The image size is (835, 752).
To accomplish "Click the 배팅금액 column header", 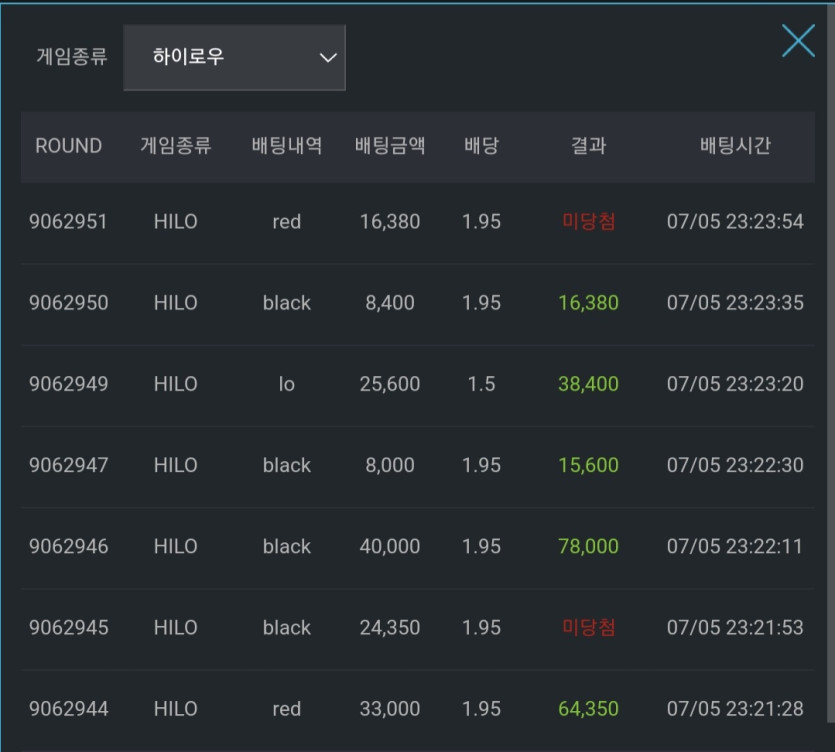I will [x=390, y=145].
